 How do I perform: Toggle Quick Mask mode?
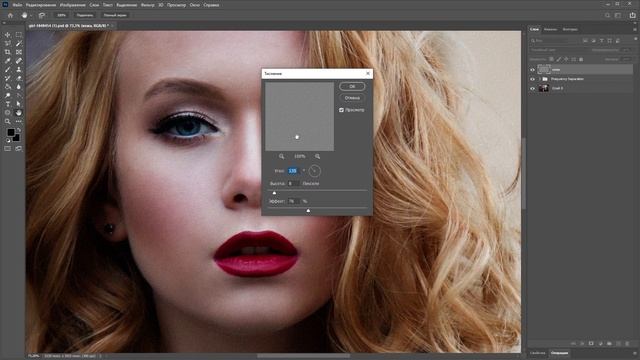tap(8, 149)
